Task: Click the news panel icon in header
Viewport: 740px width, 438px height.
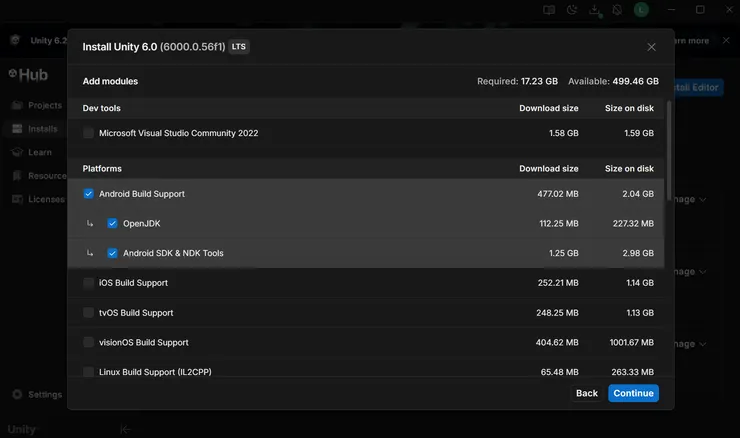Action: (x=549, y=10)
